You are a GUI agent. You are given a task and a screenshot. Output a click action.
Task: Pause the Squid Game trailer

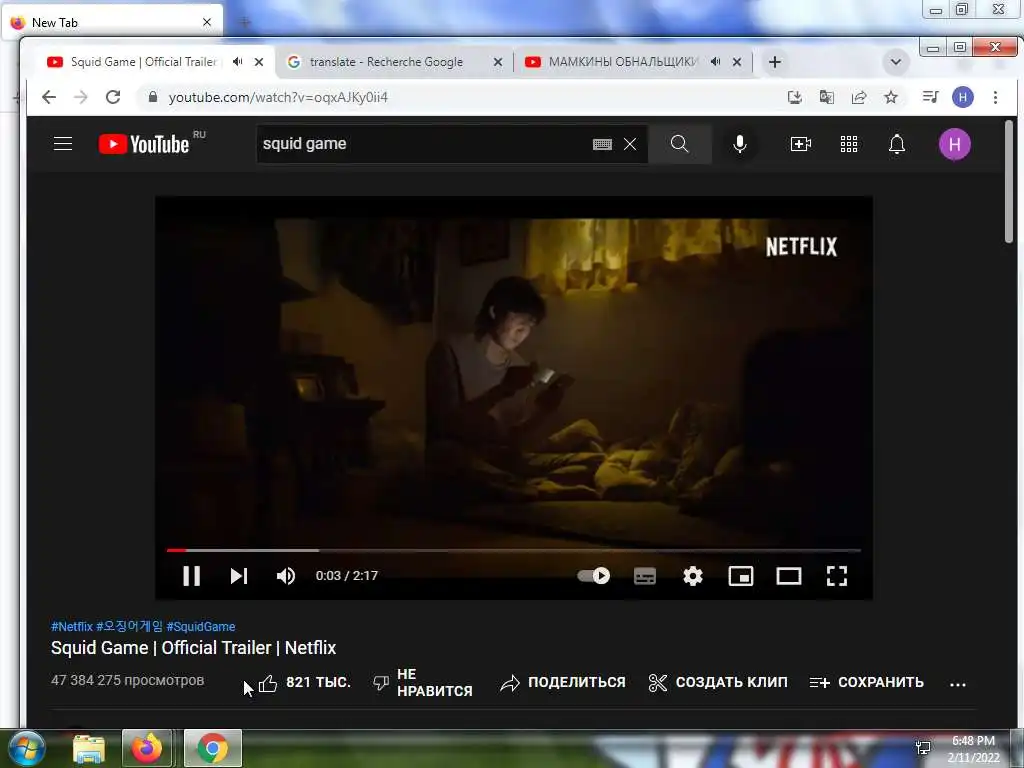coord(191,576)
